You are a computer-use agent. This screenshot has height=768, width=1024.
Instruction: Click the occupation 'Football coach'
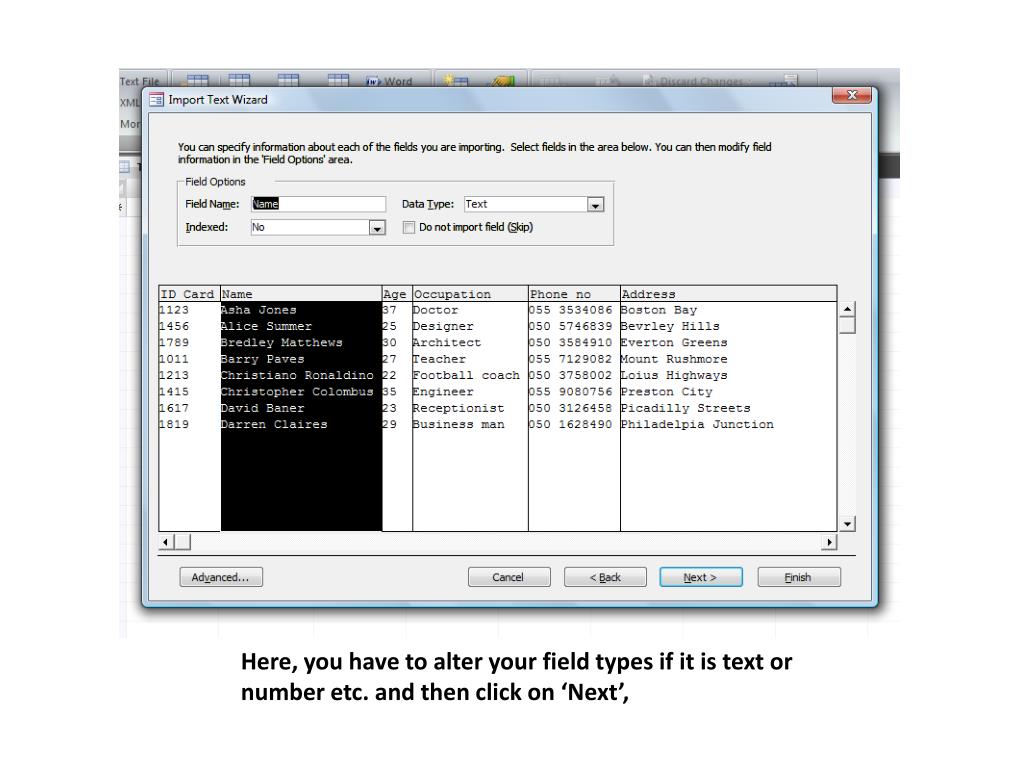(x=466, y=376)
